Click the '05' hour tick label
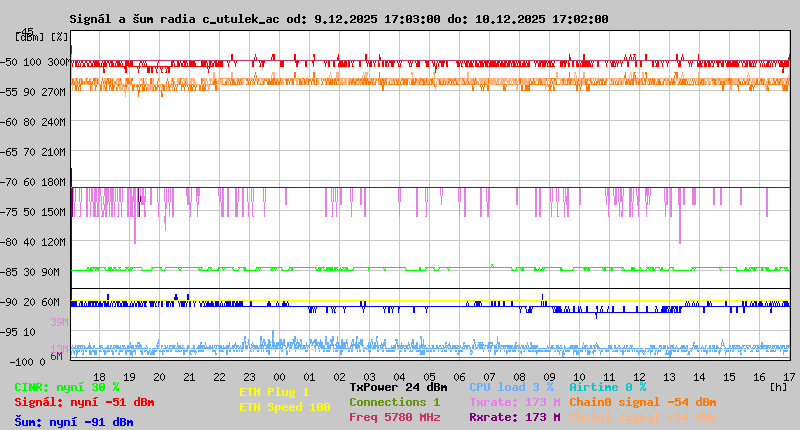 tap(430, 377)
